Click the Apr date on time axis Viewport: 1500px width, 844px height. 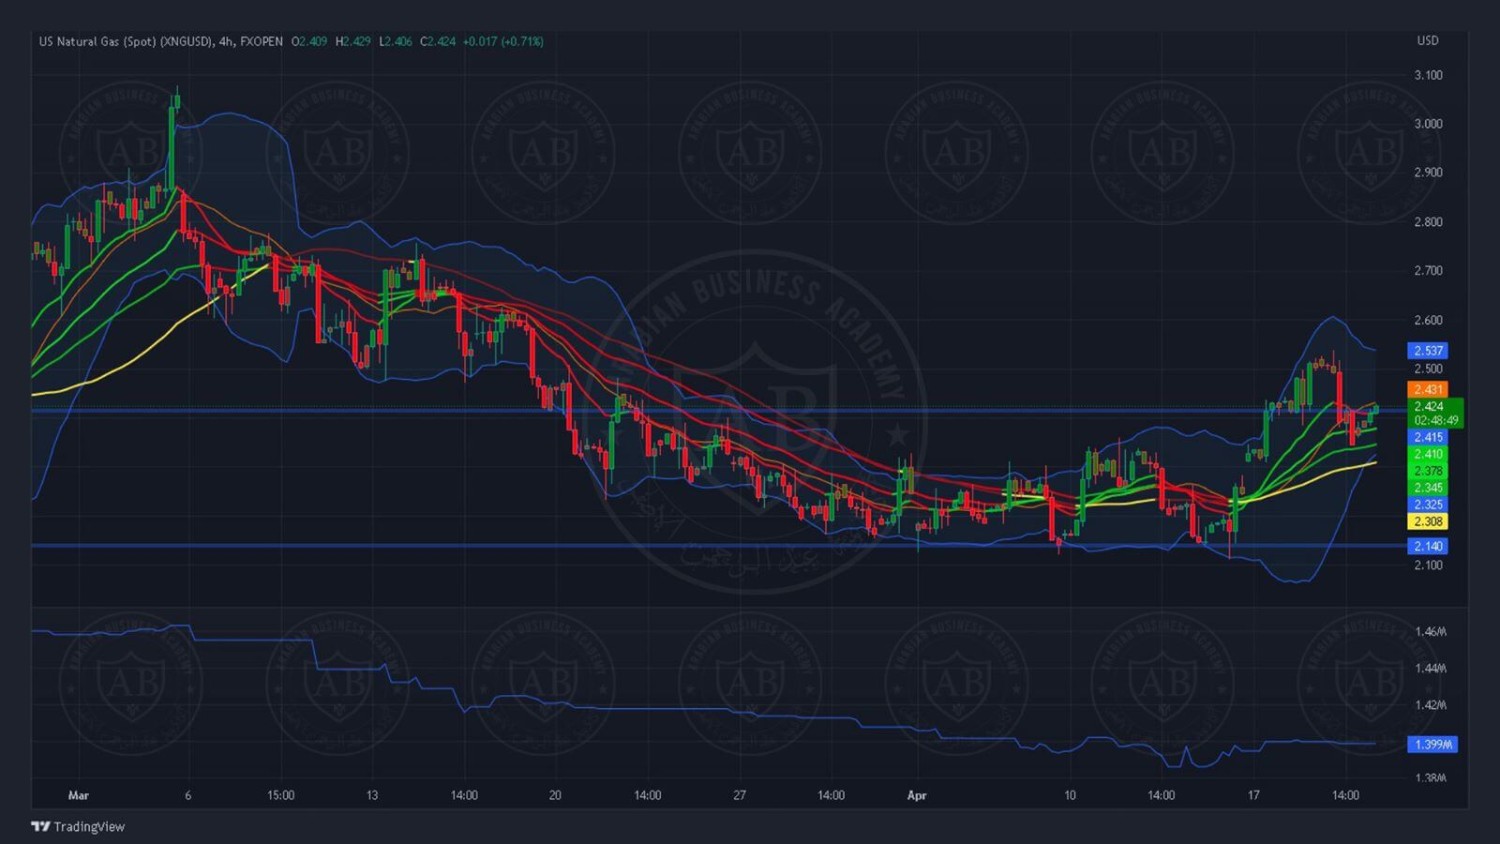click(917, 795)
